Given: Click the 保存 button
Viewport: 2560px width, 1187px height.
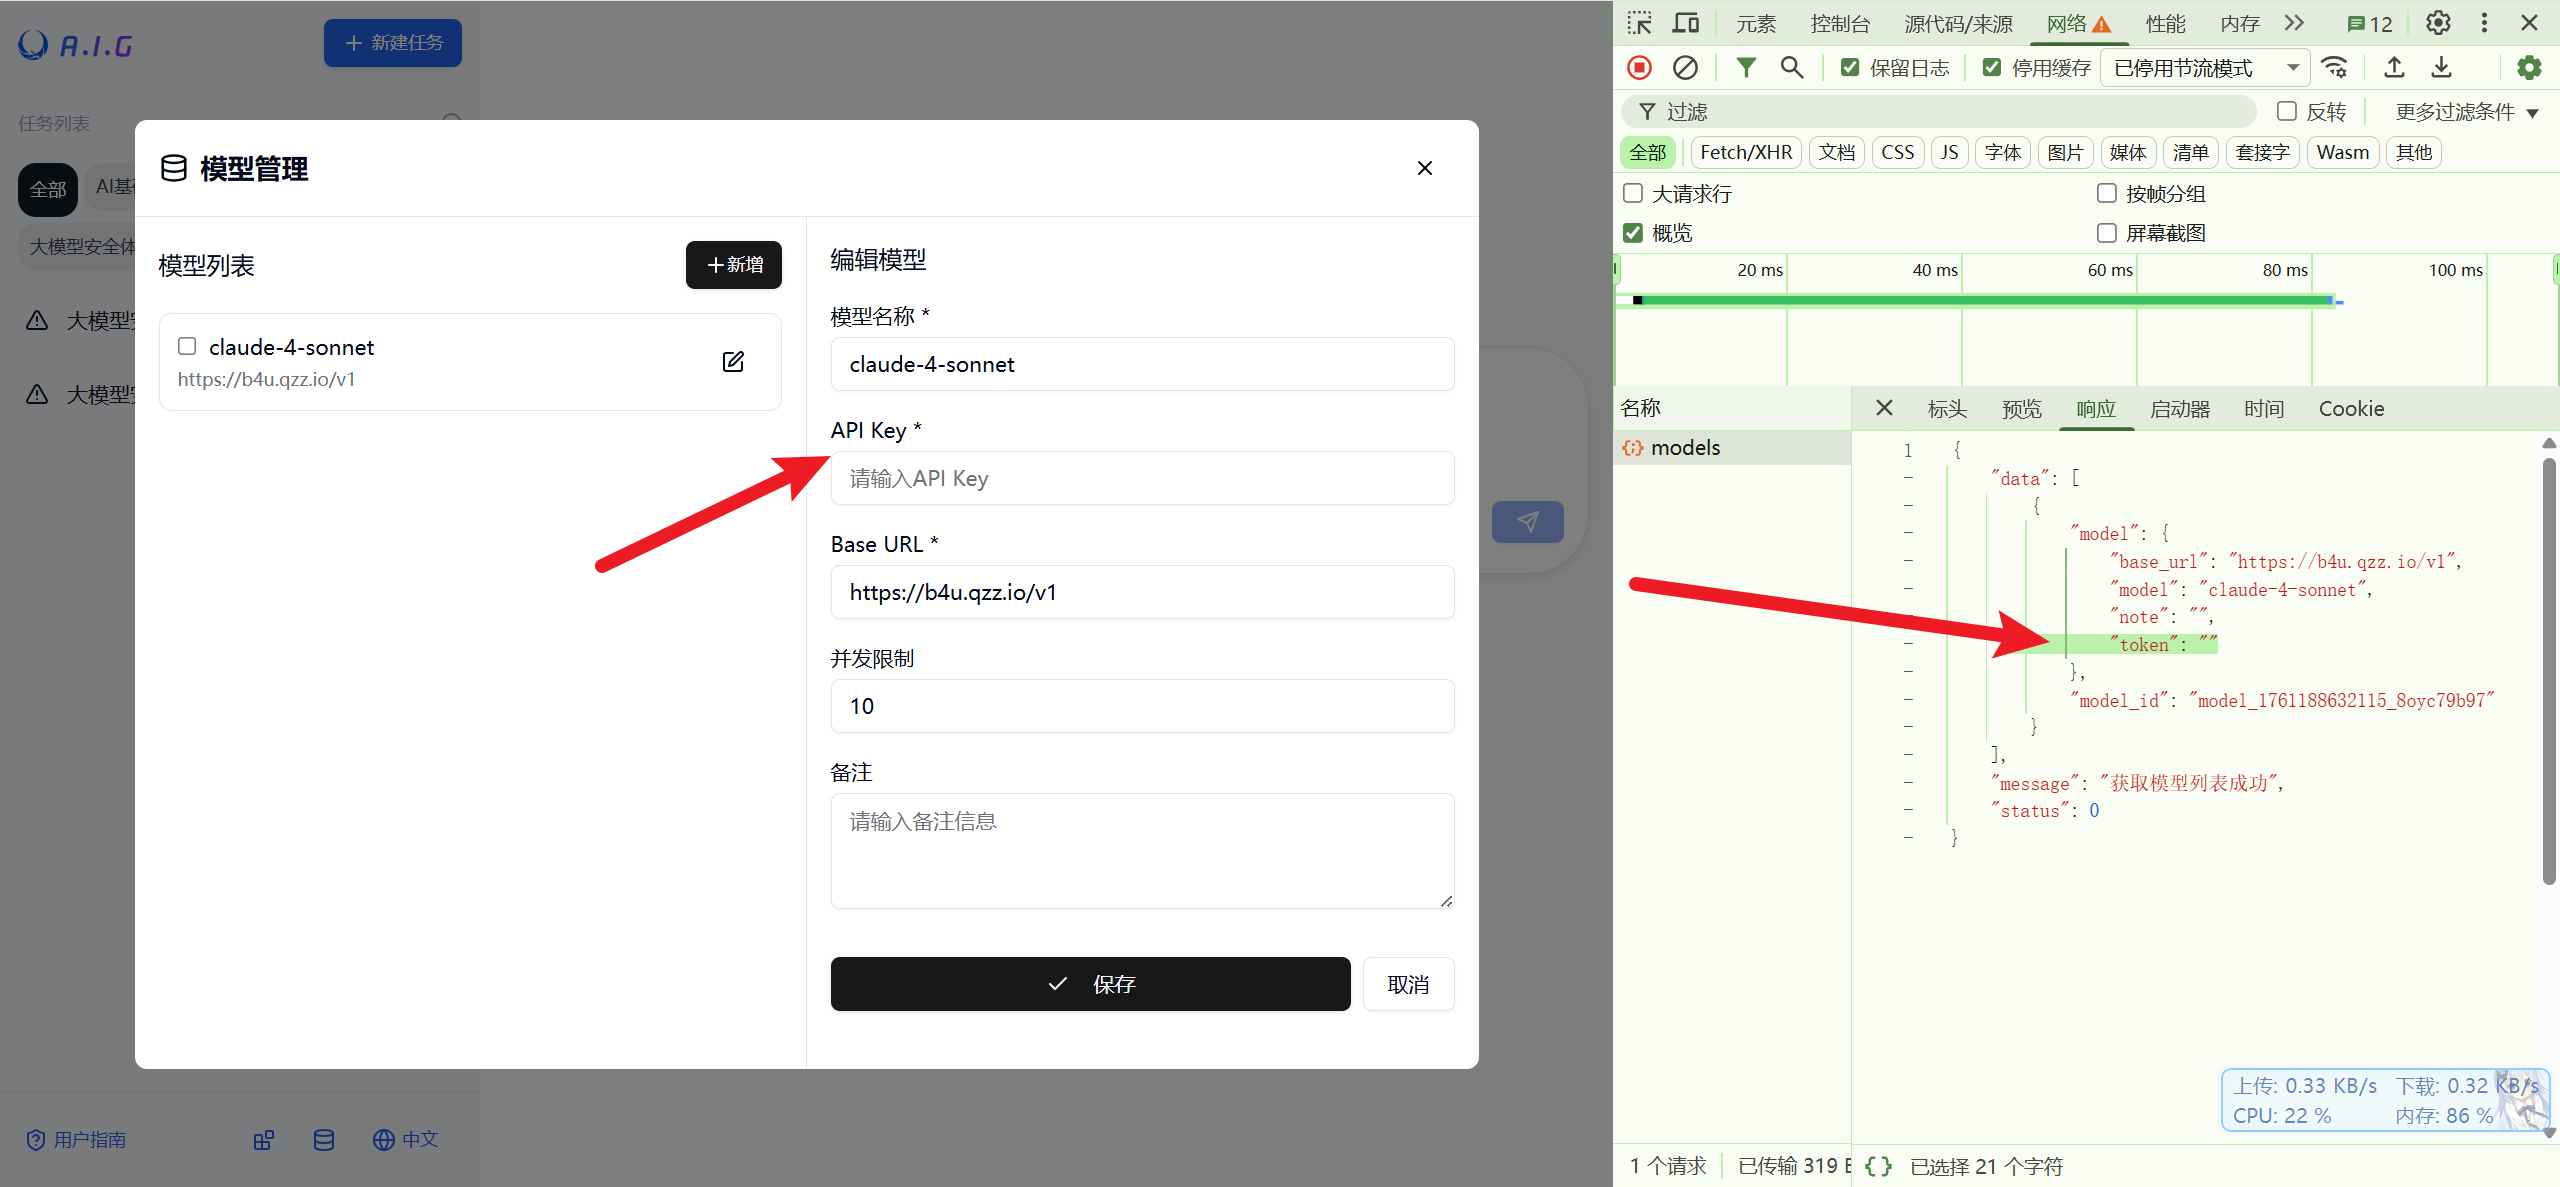Looking at the screenshot, I should point(1090,984).
